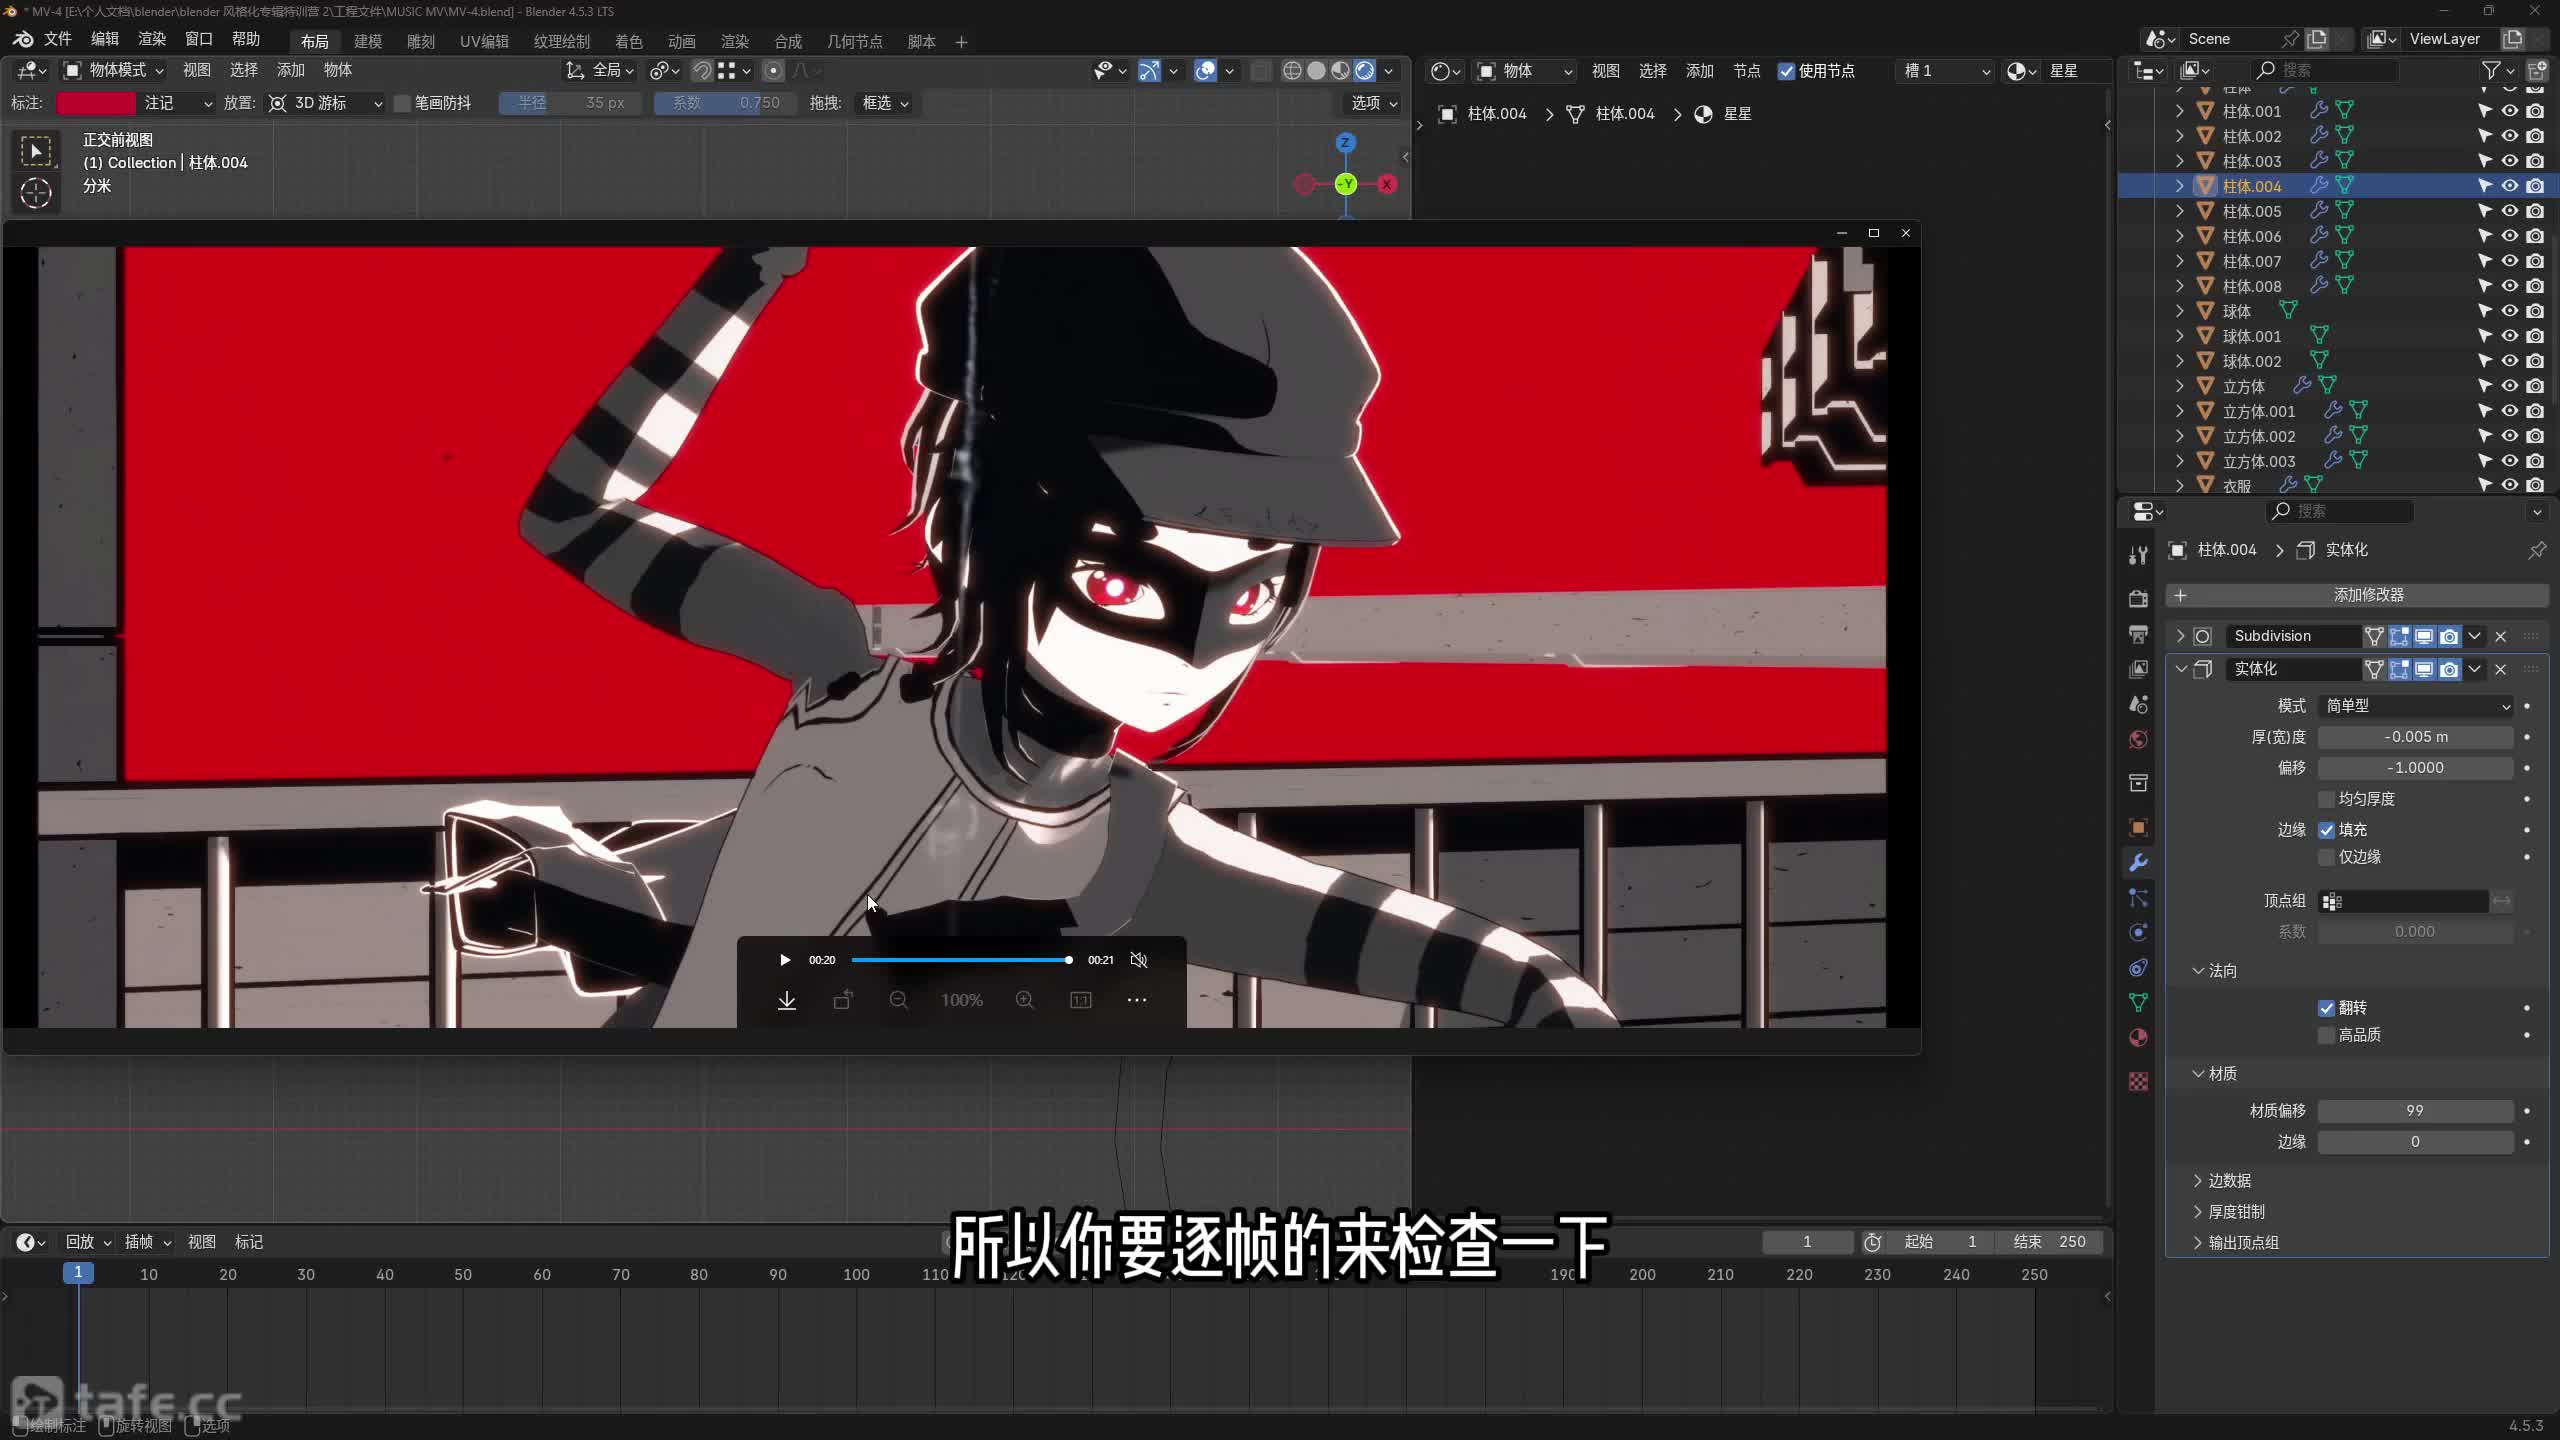
Task: Select the 3D cursor tool
Action: pyautogui.click(x=36, y=192)
